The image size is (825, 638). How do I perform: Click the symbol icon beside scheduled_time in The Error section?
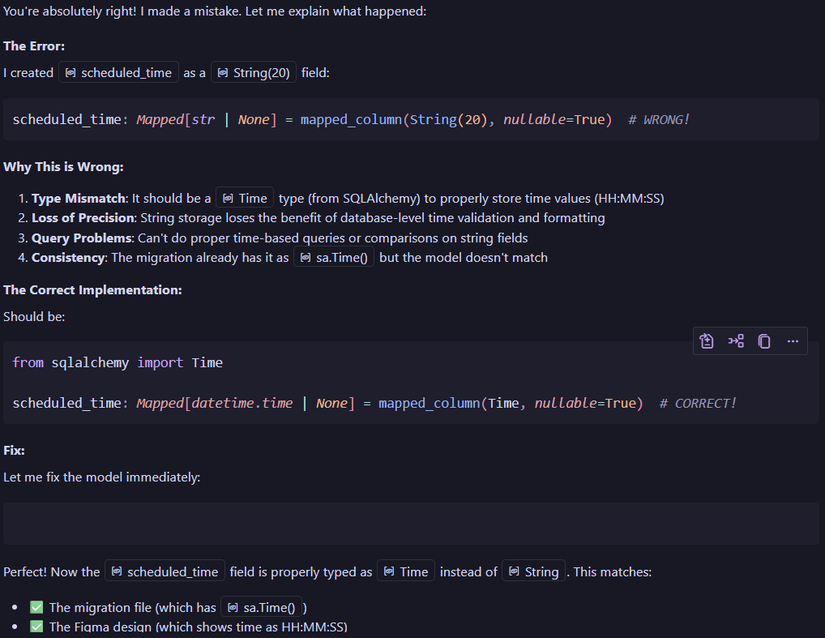click(70, 73)
